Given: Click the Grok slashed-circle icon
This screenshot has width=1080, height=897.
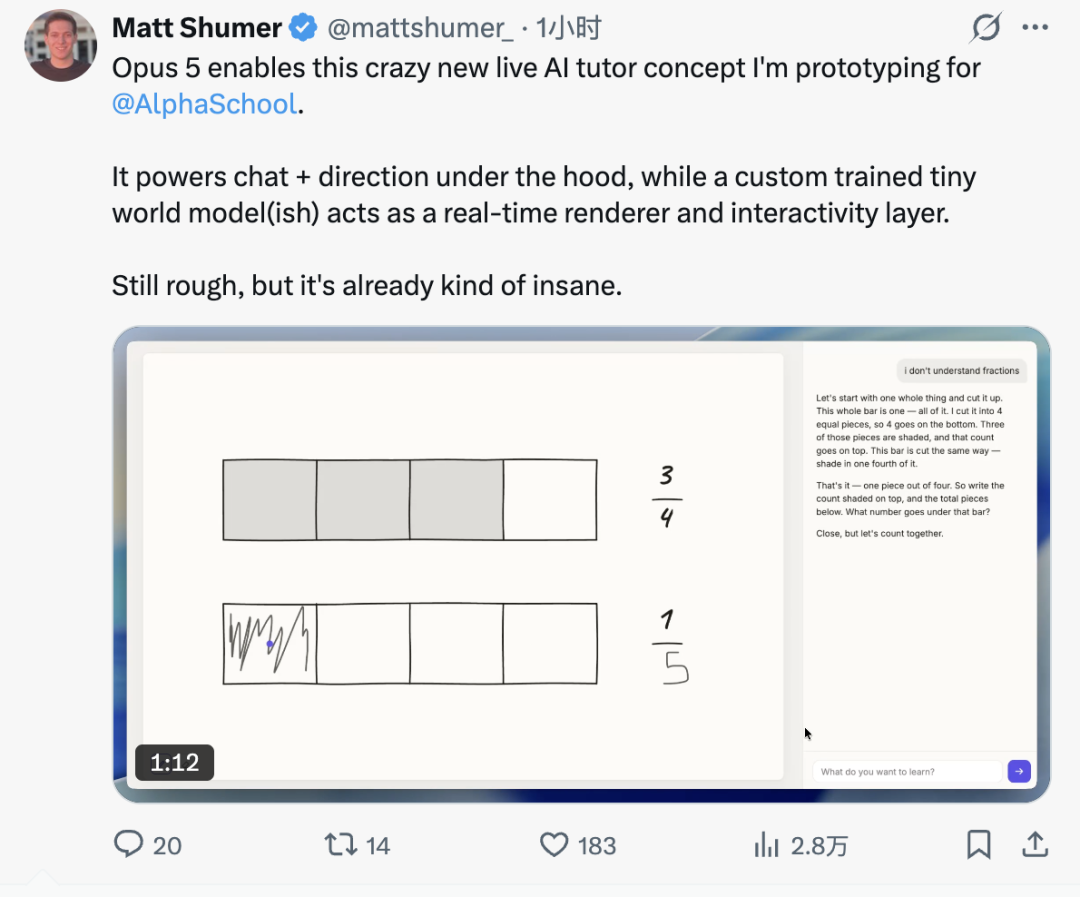Looking at the screenshot, I should click(x=986, y=28).
